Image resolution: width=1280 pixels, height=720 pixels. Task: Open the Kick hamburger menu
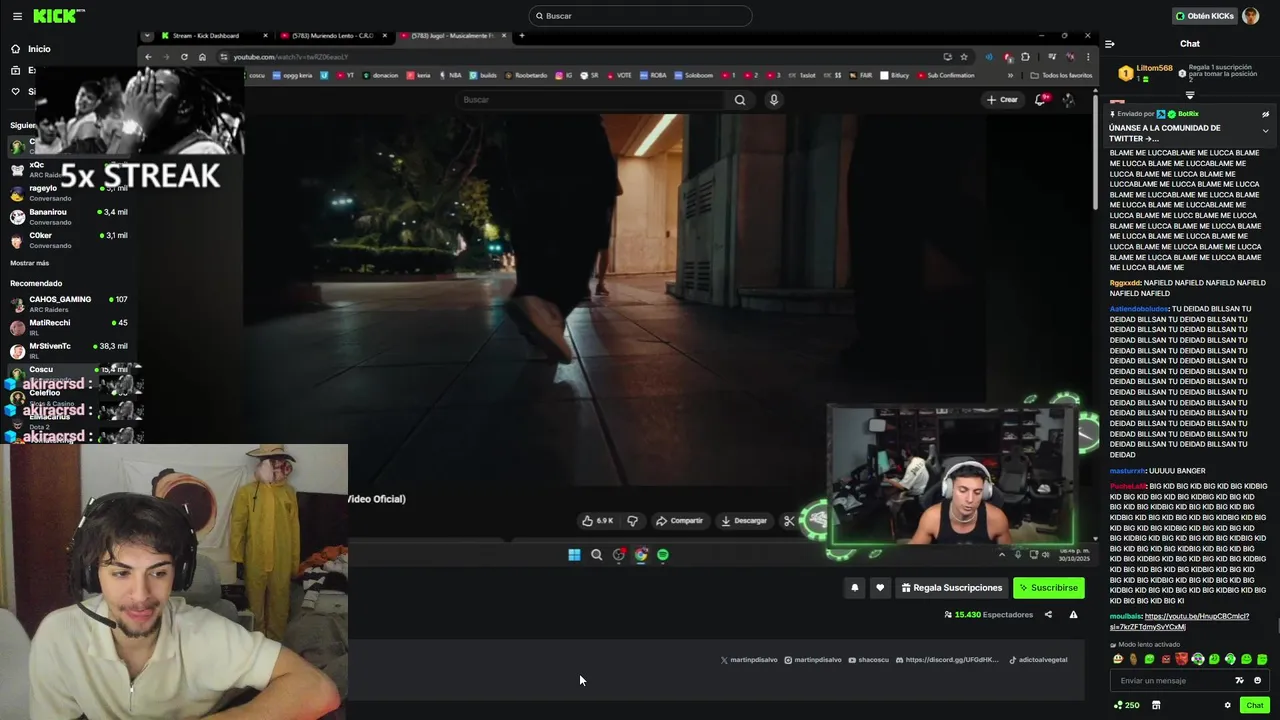click(x=17, y=16)
